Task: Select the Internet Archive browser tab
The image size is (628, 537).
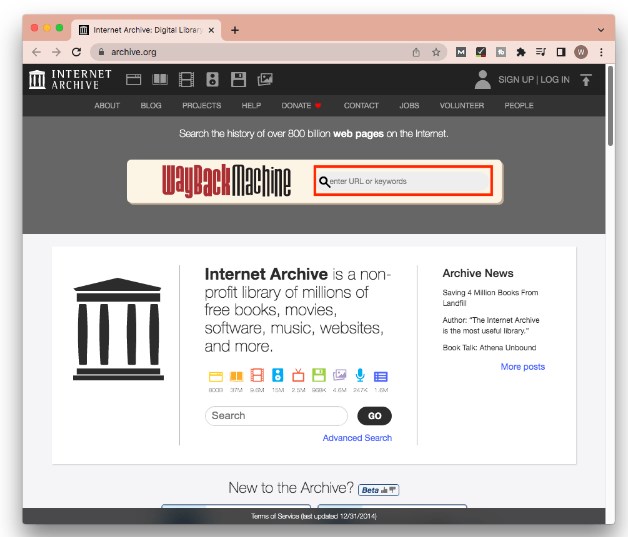Action: (x=146, y=30)
